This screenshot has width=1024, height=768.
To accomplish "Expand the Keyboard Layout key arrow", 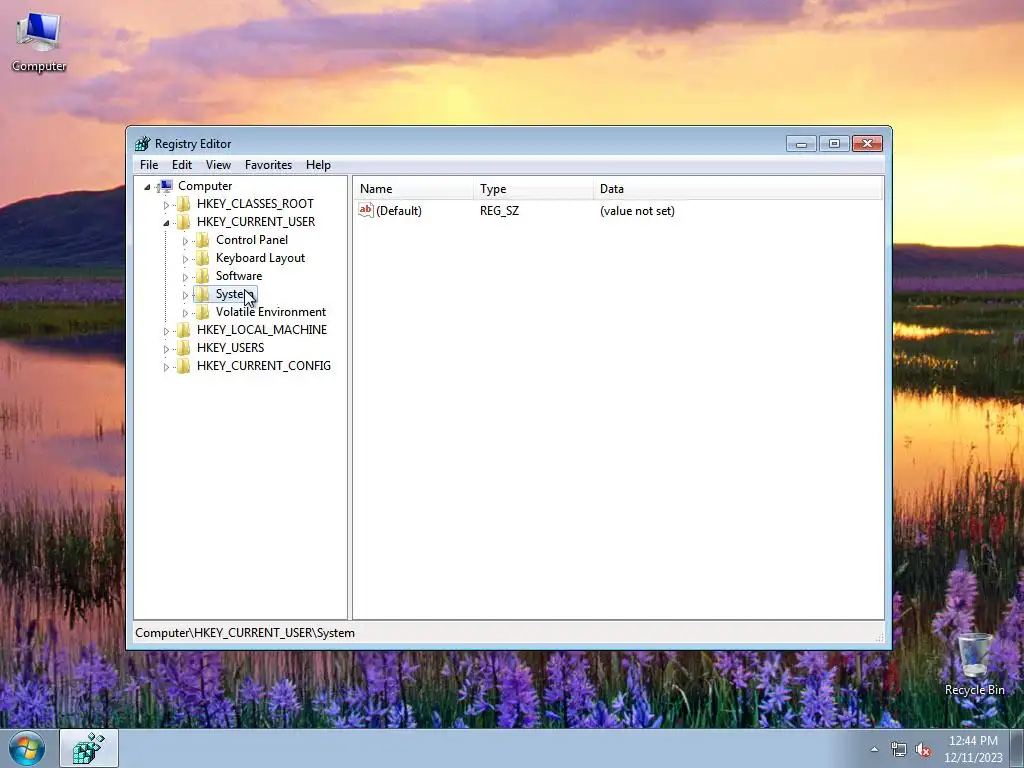I will [185, 259].
